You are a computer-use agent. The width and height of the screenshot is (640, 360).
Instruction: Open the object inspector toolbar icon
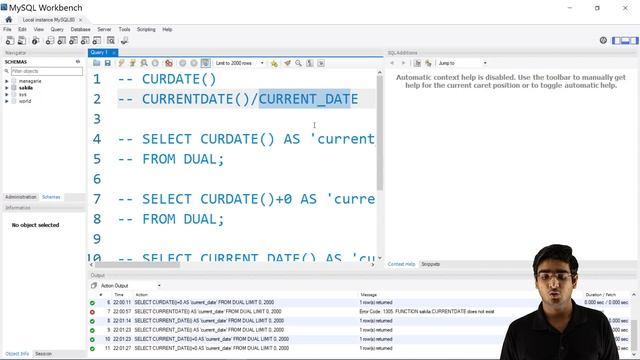point(36,40)
